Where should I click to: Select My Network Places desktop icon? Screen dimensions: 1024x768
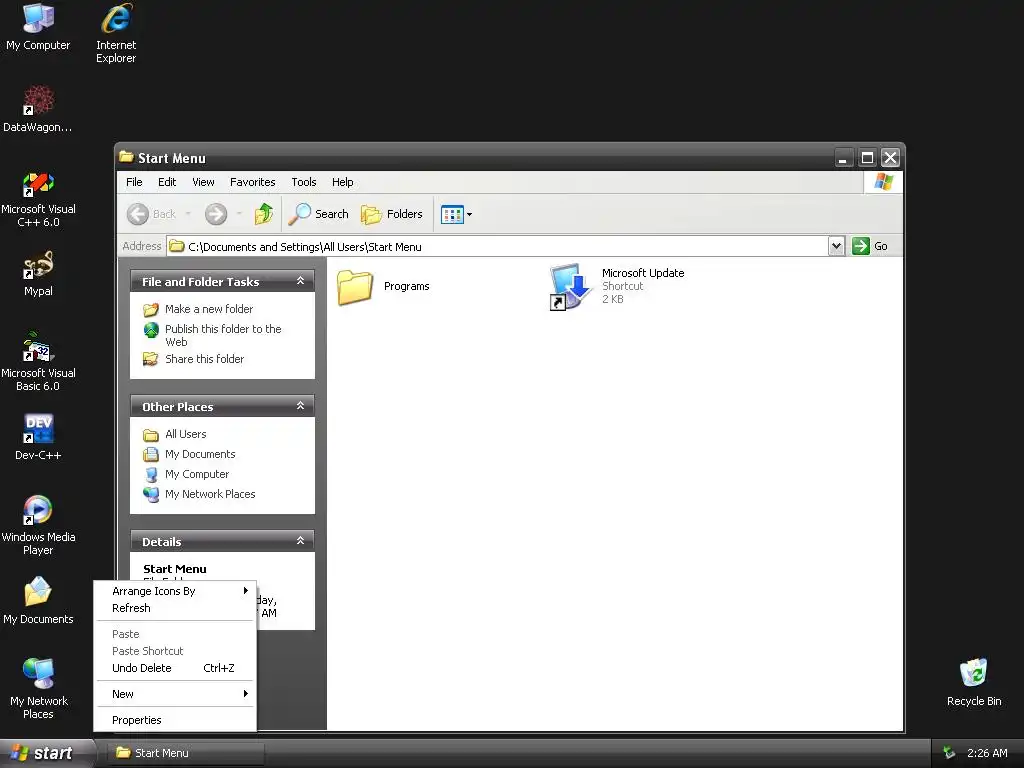coord(38,689)
